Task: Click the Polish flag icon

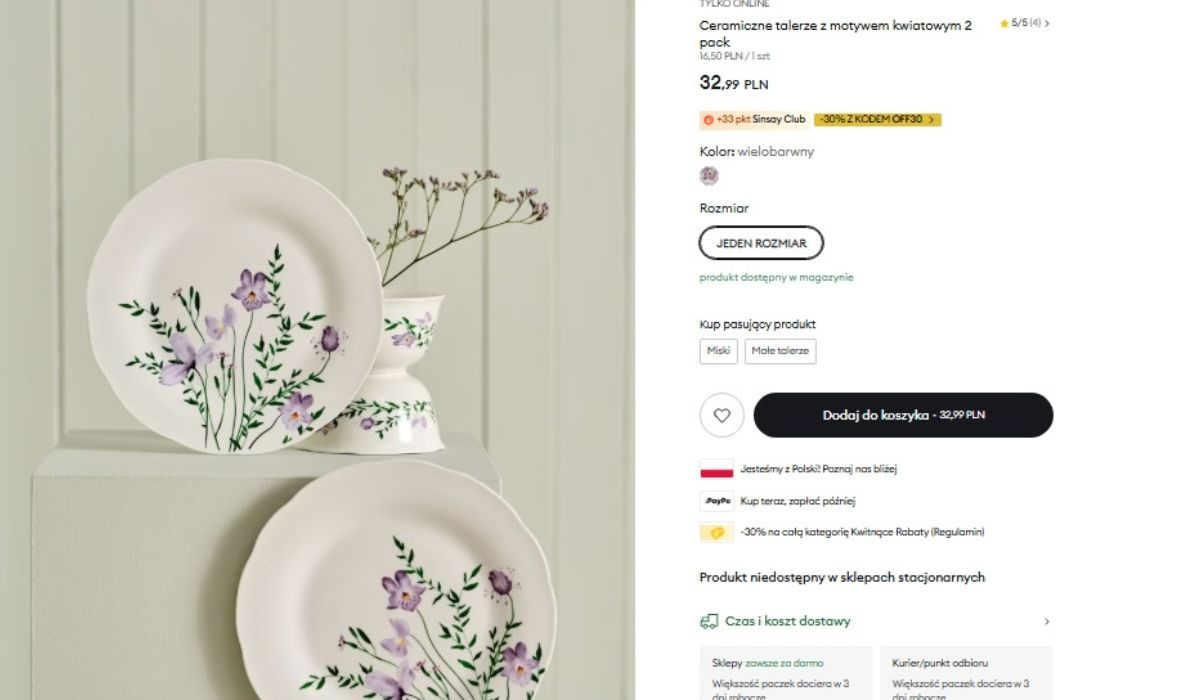Action: click(x=717, y=469)
